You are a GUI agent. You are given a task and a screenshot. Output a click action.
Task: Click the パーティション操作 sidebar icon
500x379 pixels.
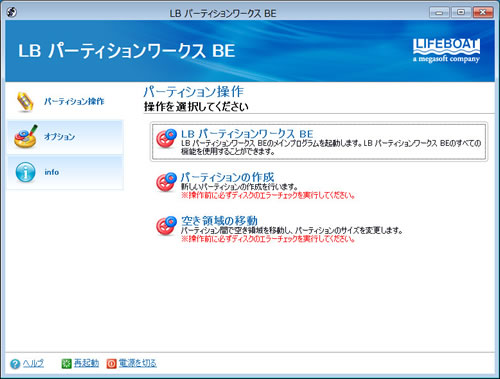25,102
